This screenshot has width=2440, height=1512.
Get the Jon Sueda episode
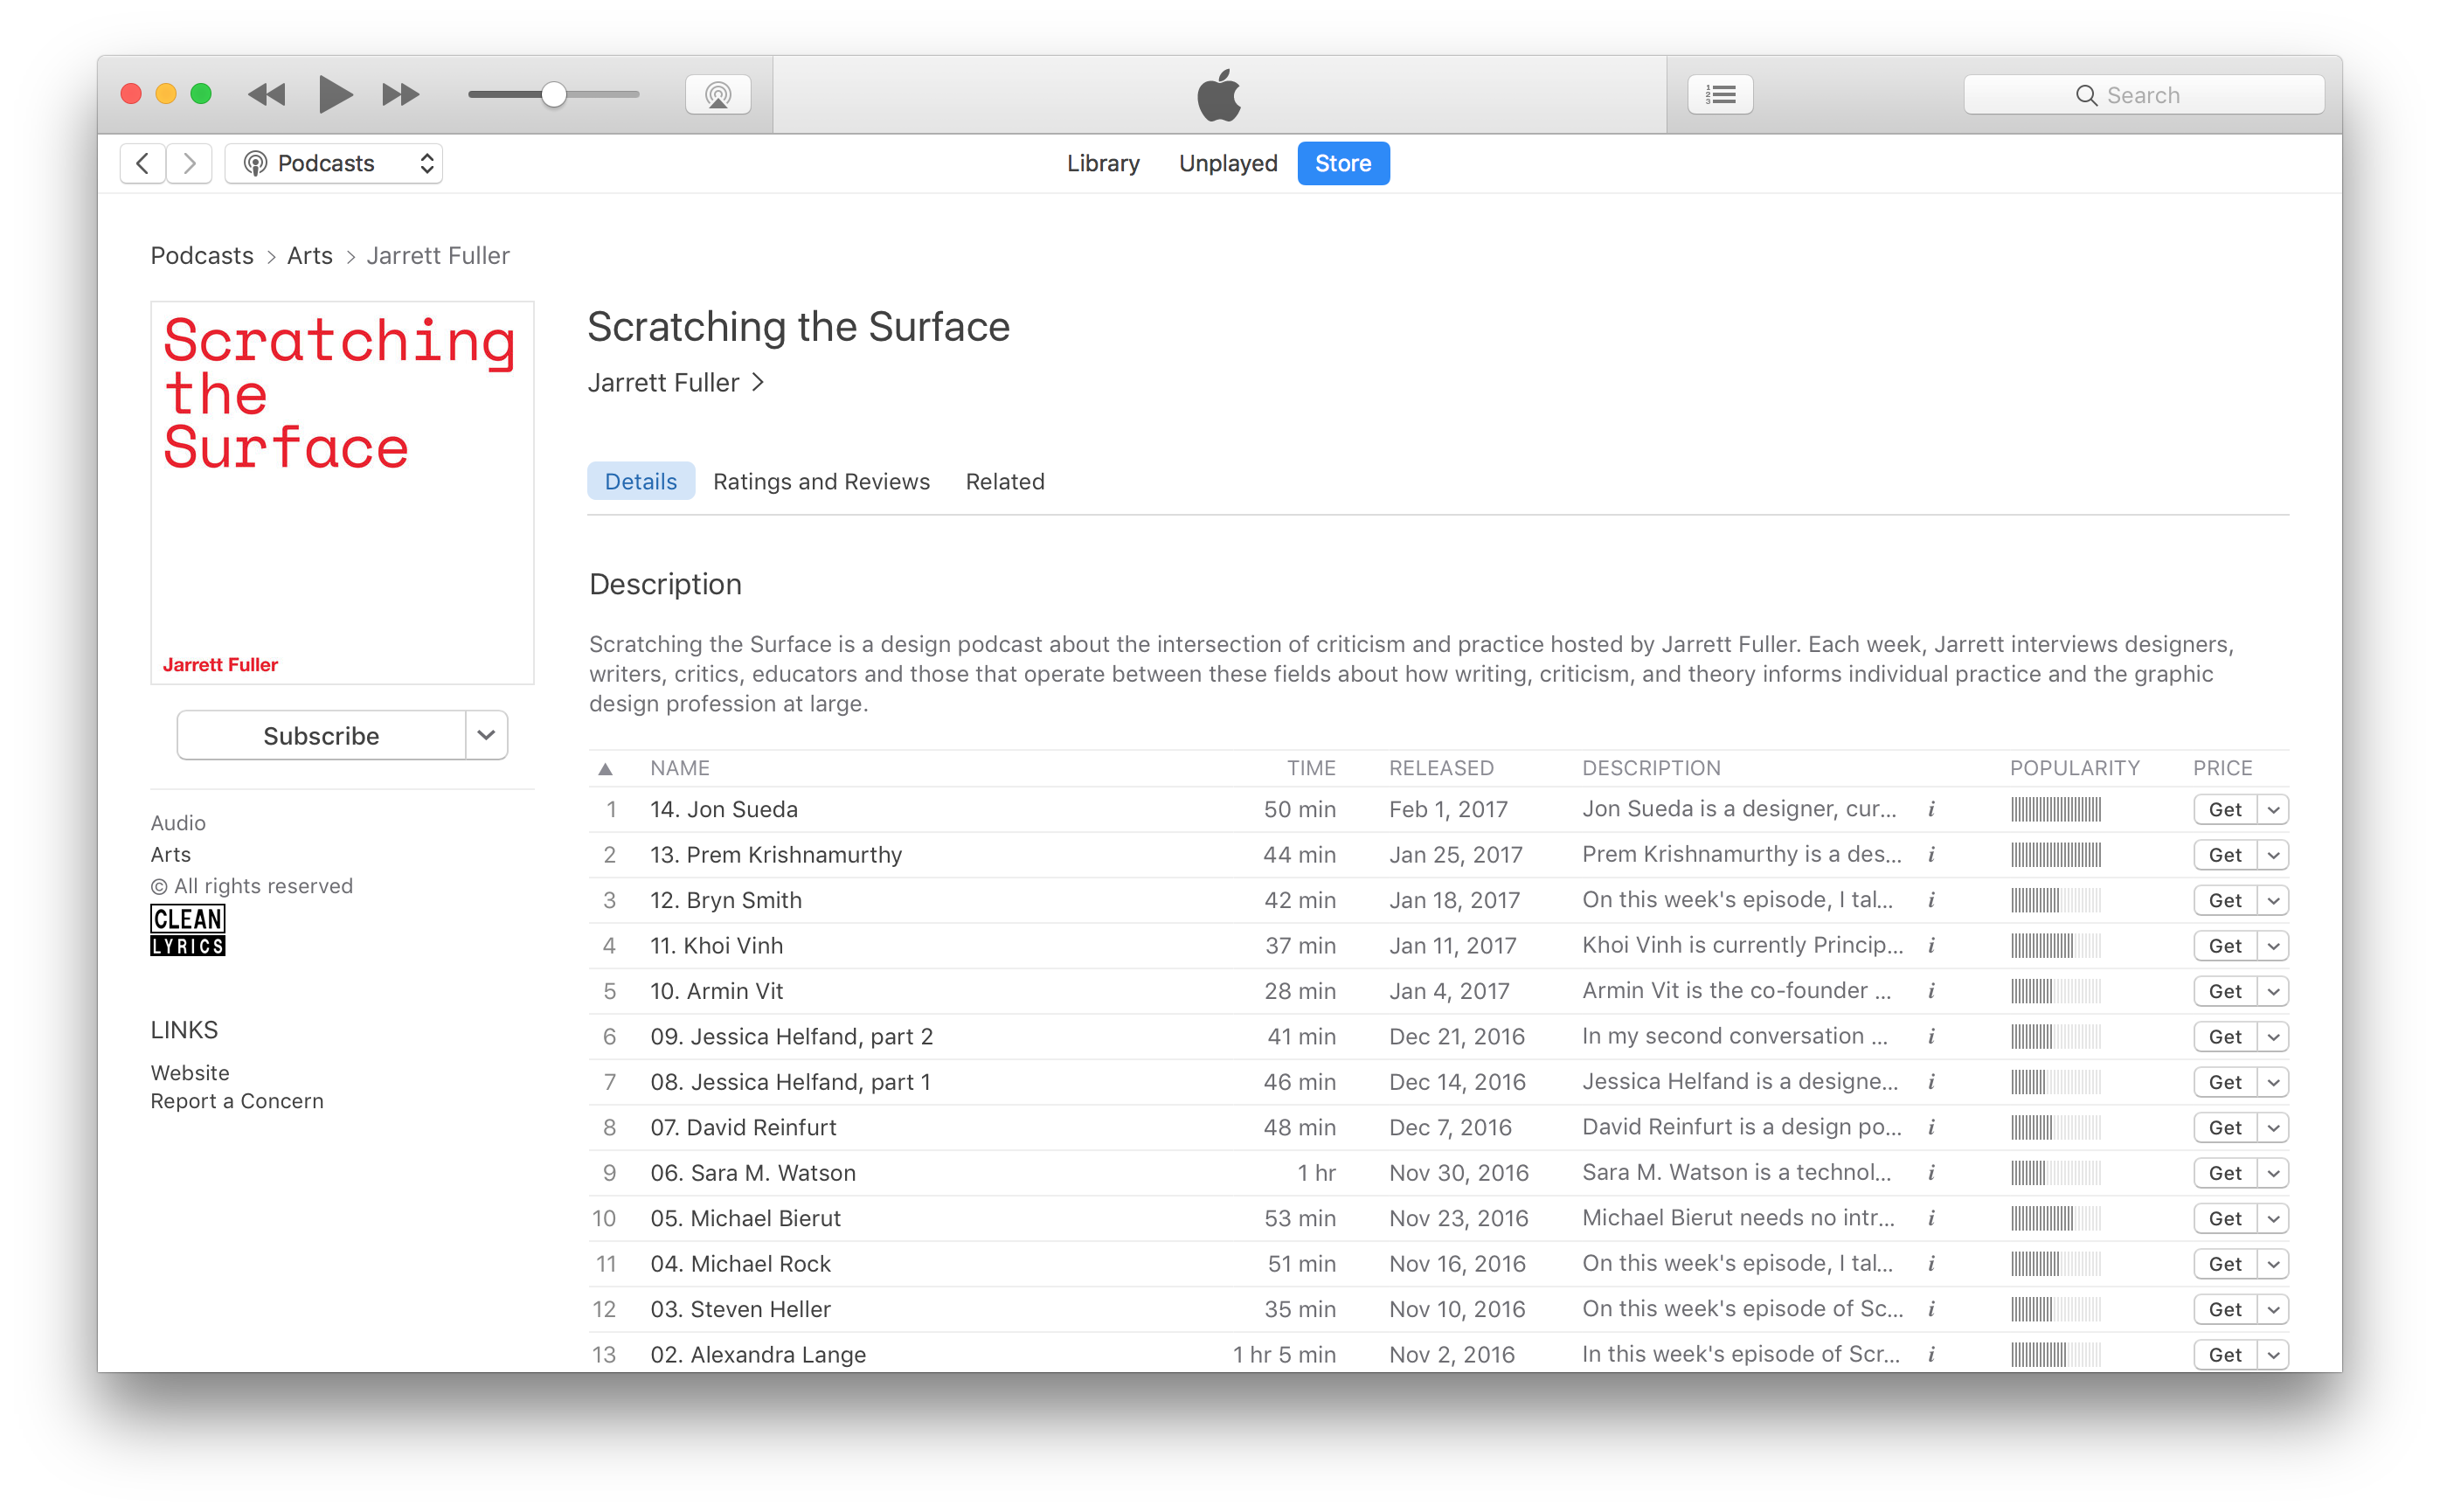pos(2225,810)
